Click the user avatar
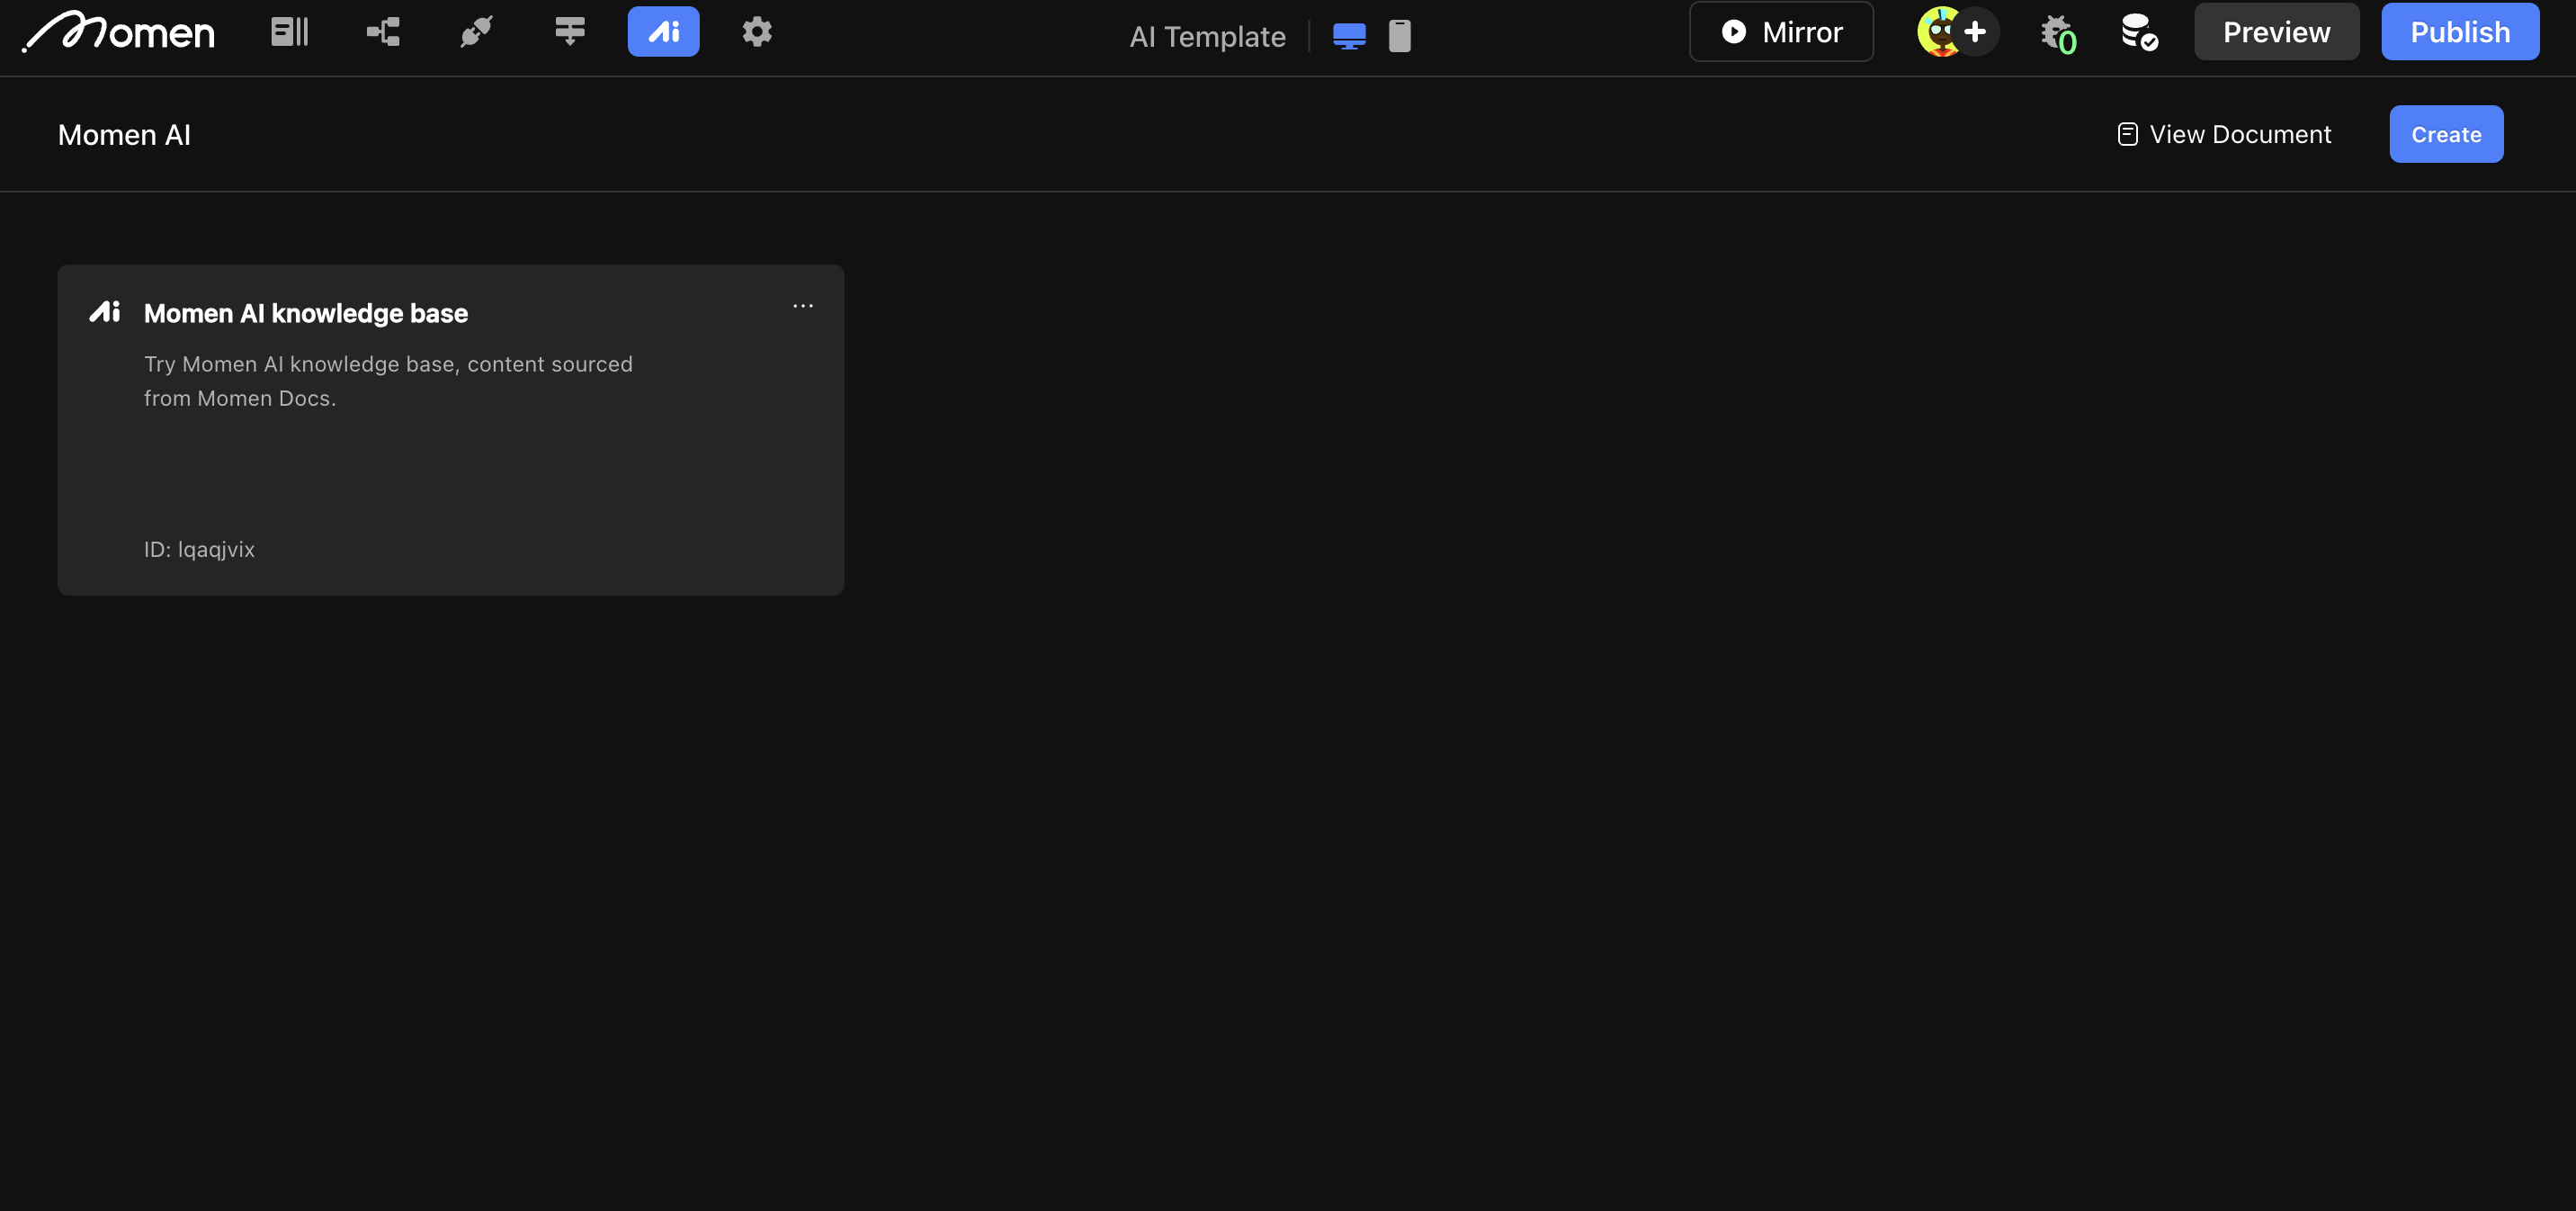Viewport: 2576px width, 1211px height. click(1938, 32)
